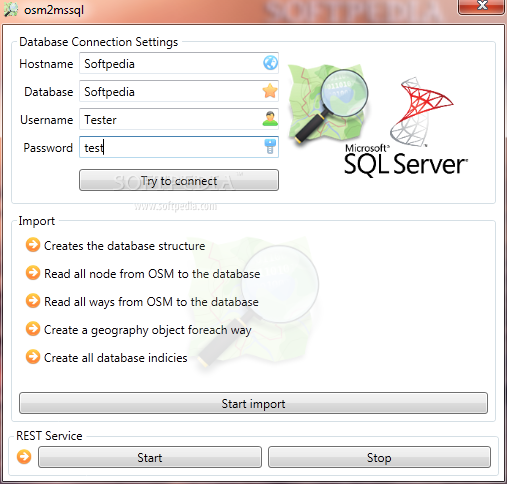Click the Start import button

pyautogui.click(x=253, y=403)
